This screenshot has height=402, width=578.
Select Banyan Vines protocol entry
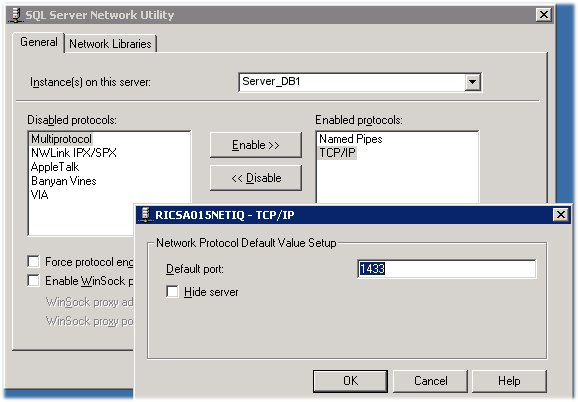click(64, 181)
